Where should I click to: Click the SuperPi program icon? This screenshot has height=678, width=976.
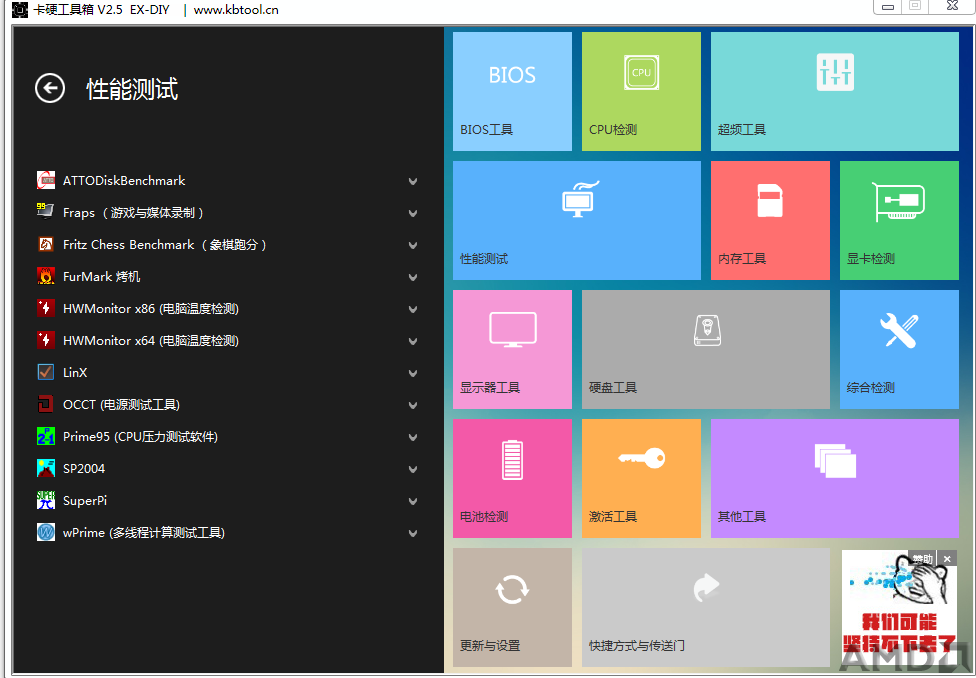(x=45, y=501)
